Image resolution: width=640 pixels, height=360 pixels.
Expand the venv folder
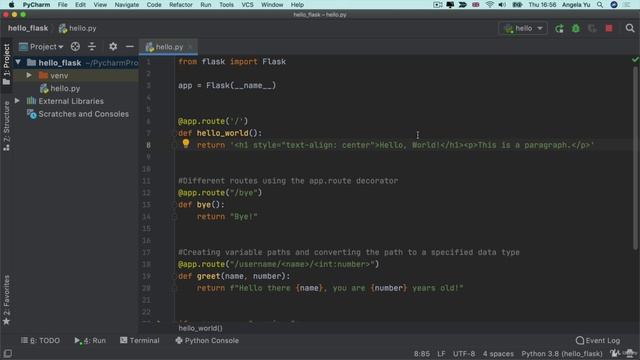pyautogui.click(x=29, y=76)
